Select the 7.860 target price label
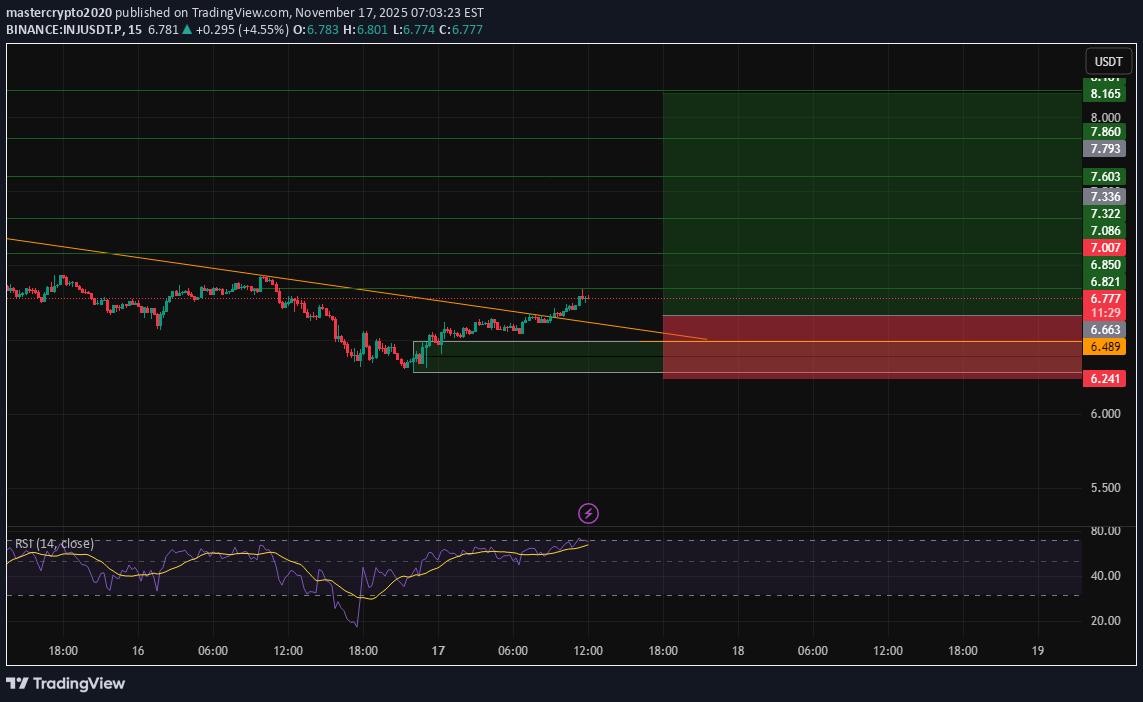 (x=1105, y=131)
